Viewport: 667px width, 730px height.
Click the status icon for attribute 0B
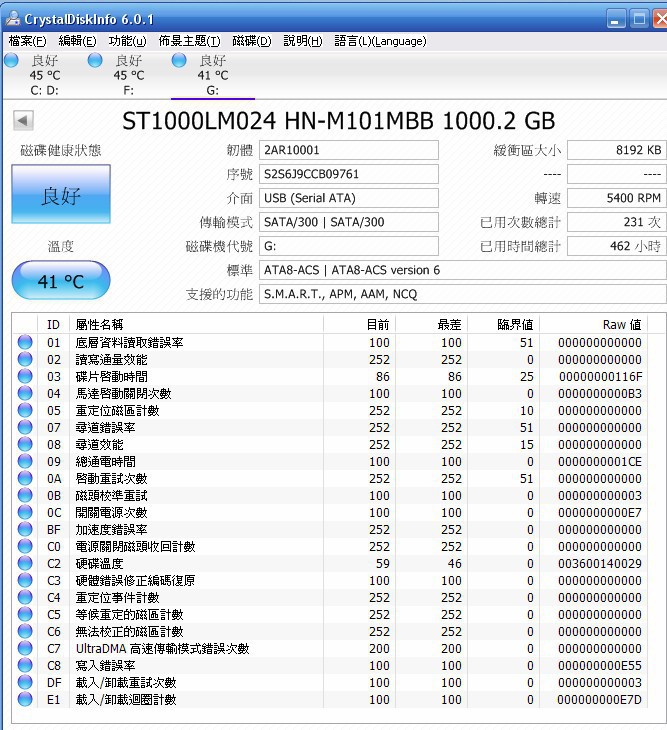(x=25, y=495)
